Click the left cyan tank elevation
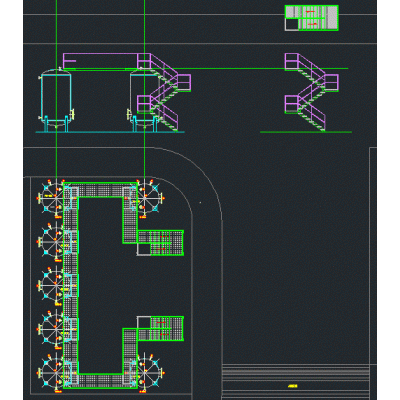The width and height of the screenshot is (400, 400). click(x=56, y=100)
